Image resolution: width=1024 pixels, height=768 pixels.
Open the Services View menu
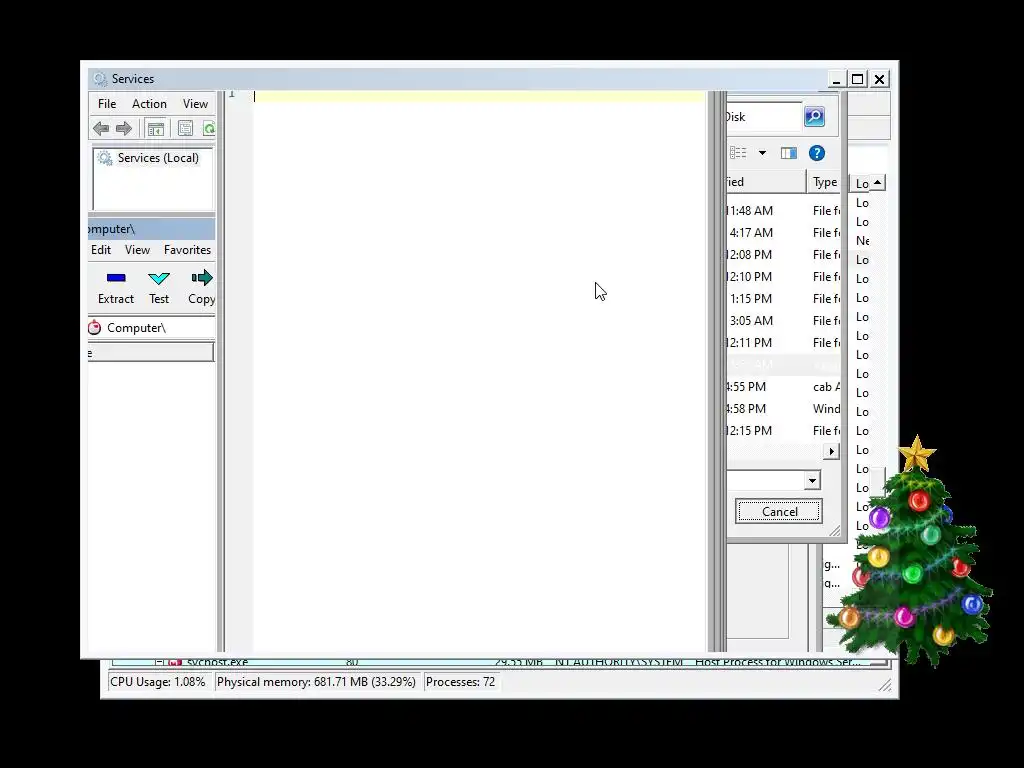195,104
